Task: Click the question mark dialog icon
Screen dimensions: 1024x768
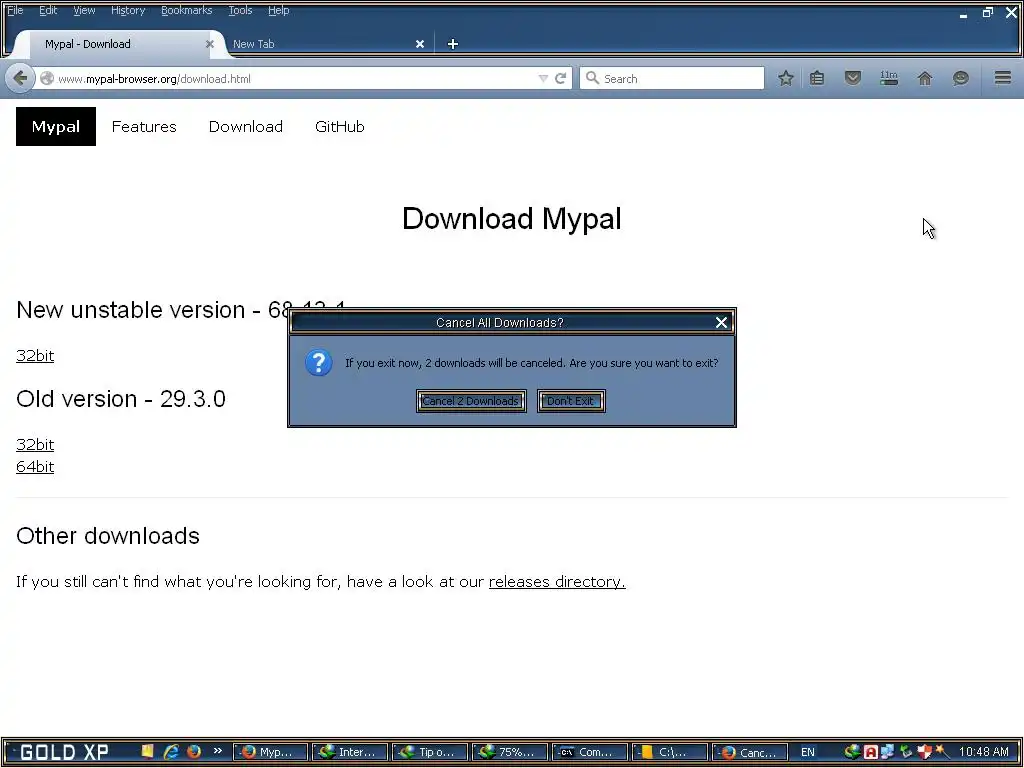Action: click(x=319, y=363)
